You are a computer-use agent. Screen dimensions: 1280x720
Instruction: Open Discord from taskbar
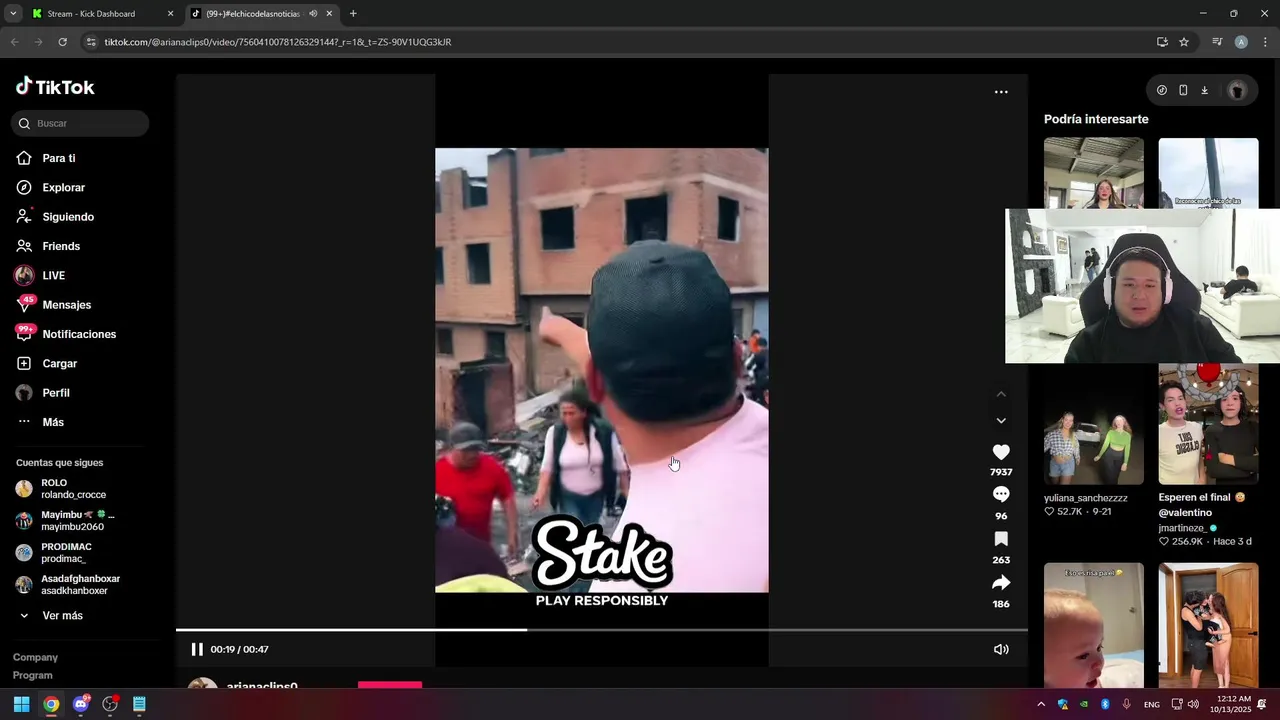click(x=81, y=704)
